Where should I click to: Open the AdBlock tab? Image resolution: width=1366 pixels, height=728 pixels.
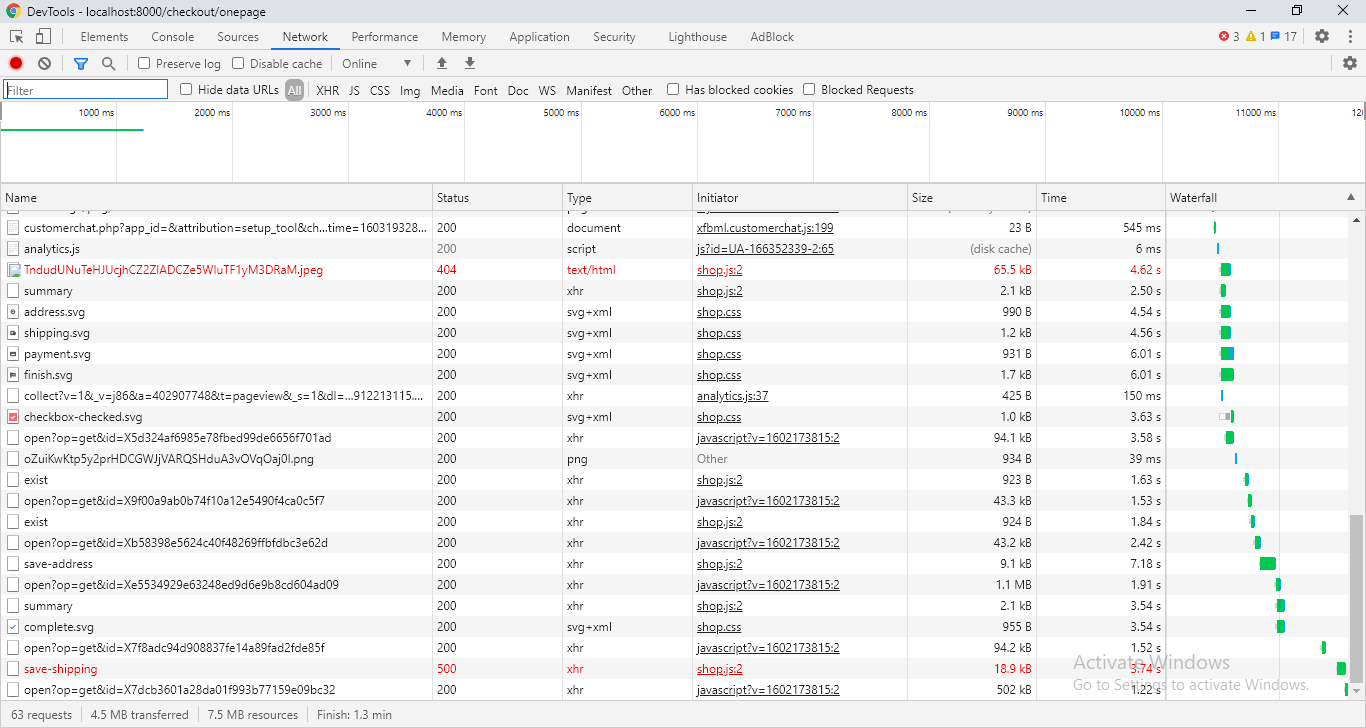click(x=772, y=37)
